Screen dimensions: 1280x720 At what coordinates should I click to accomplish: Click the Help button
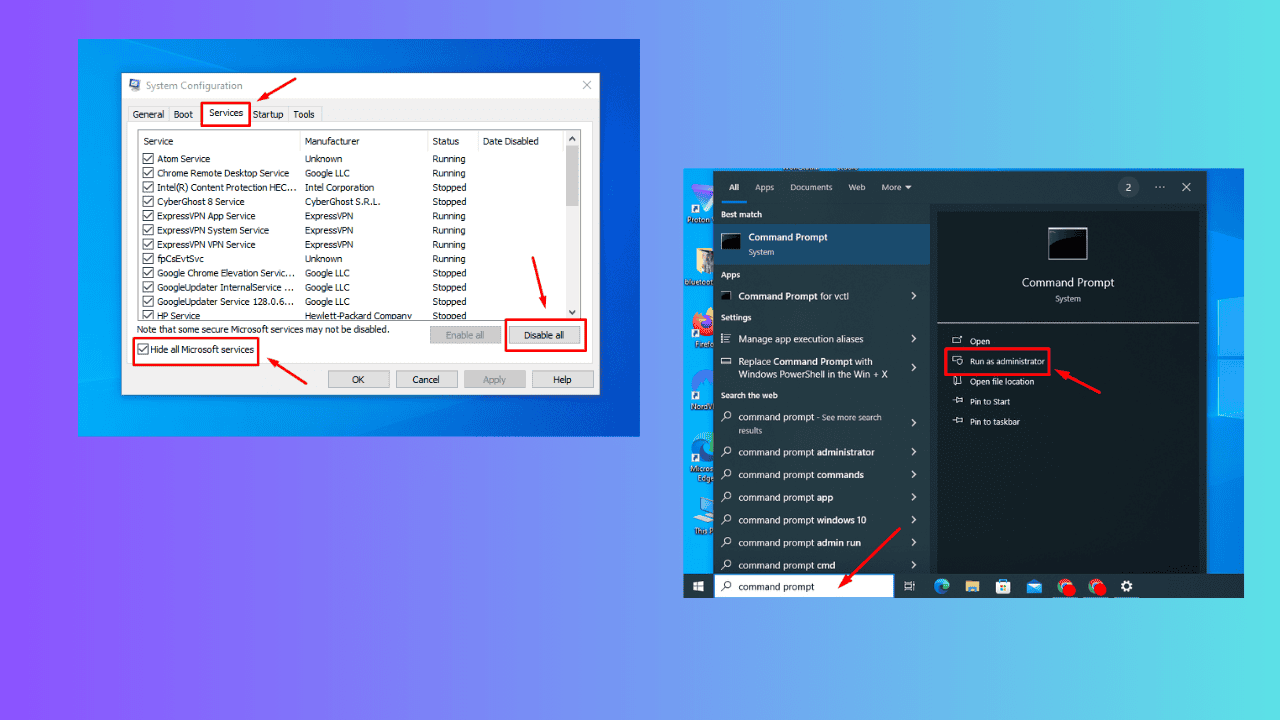(562, 379)
